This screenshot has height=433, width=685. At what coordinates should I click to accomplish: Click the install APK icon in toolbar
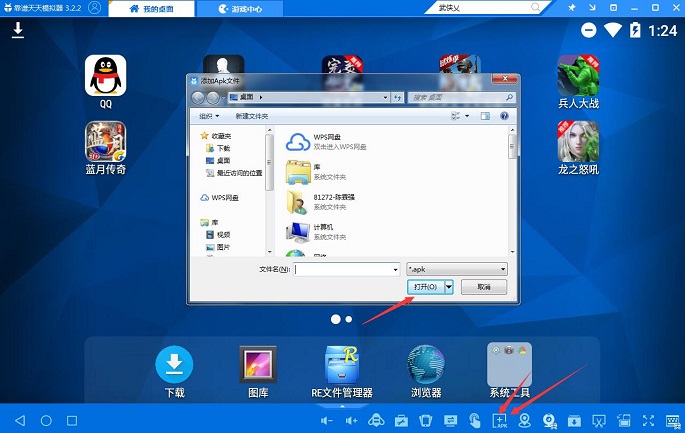(x=500, y=421)
